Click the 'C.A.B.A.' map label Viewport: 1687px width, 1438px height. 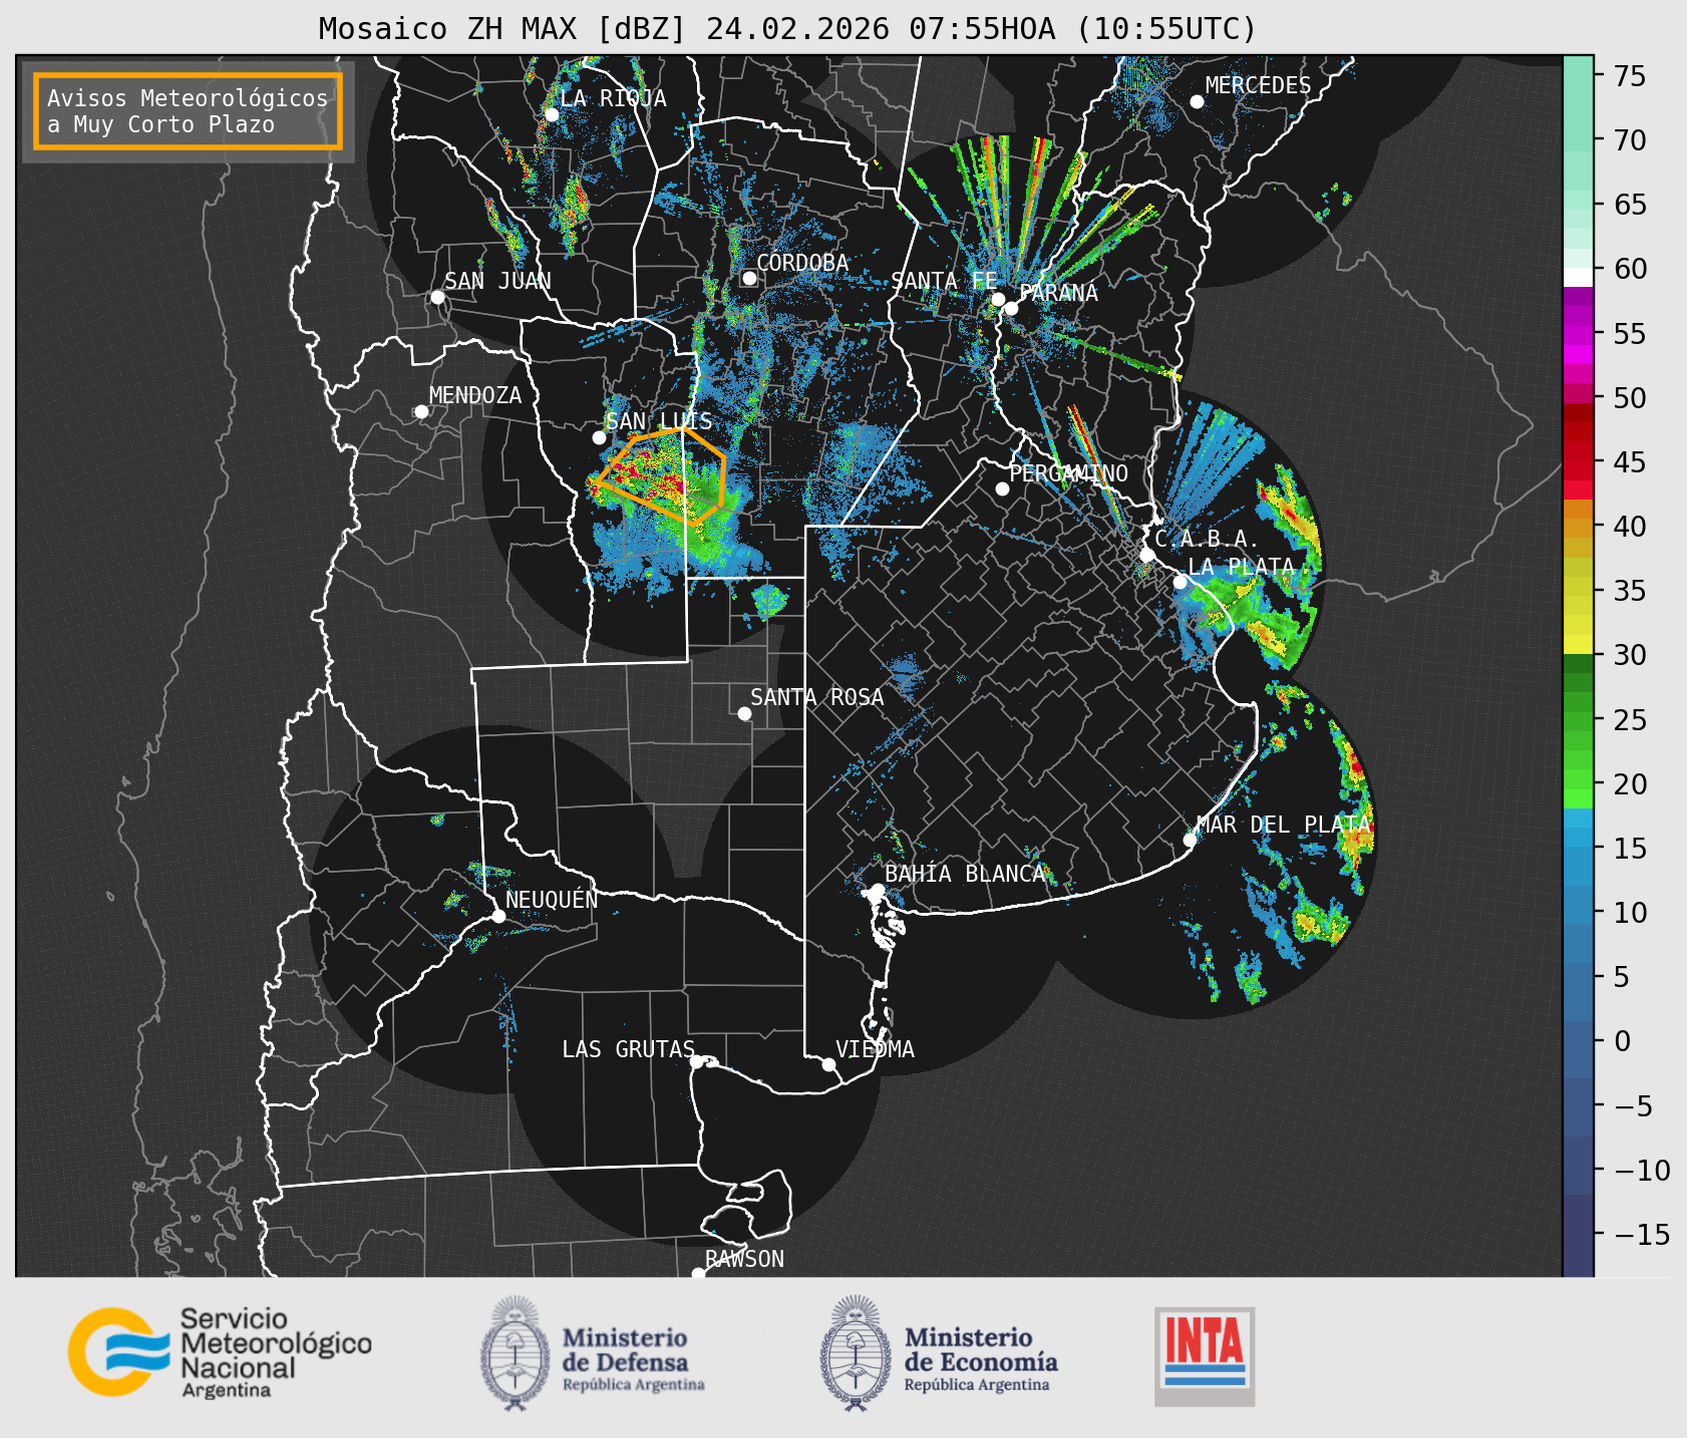1207,540
